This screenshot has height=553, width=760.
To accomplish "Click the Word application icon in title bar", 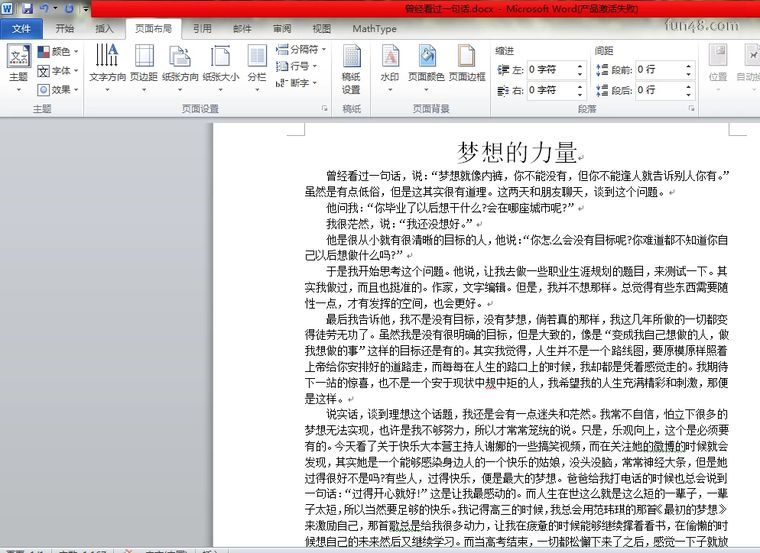I will point(7,8).
